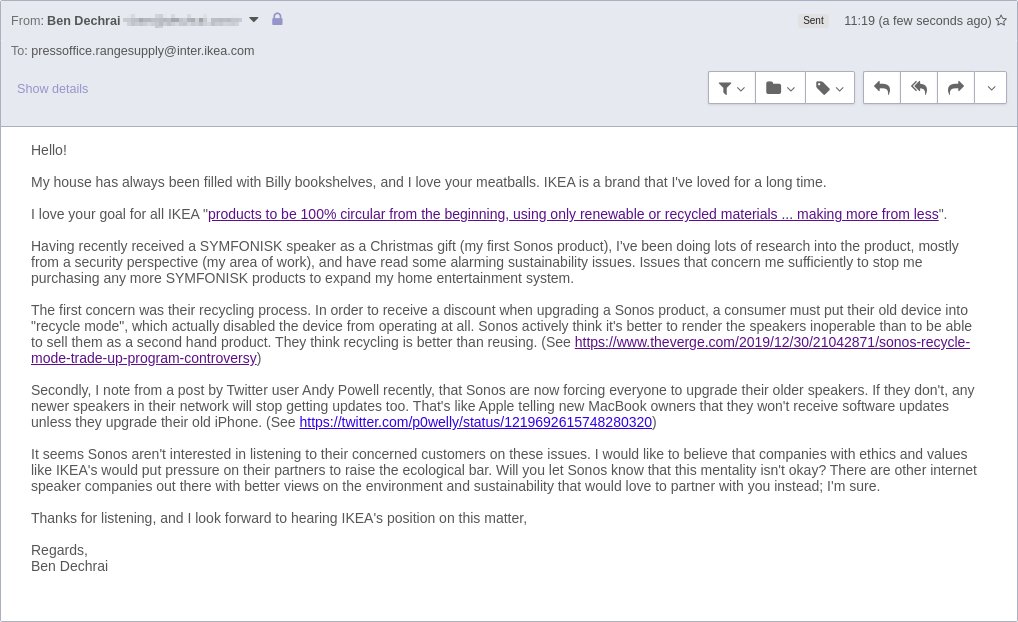1018x622 pixels.
Task: Expand the sender address dropdown arrow
Action: (x=254, y=19)
